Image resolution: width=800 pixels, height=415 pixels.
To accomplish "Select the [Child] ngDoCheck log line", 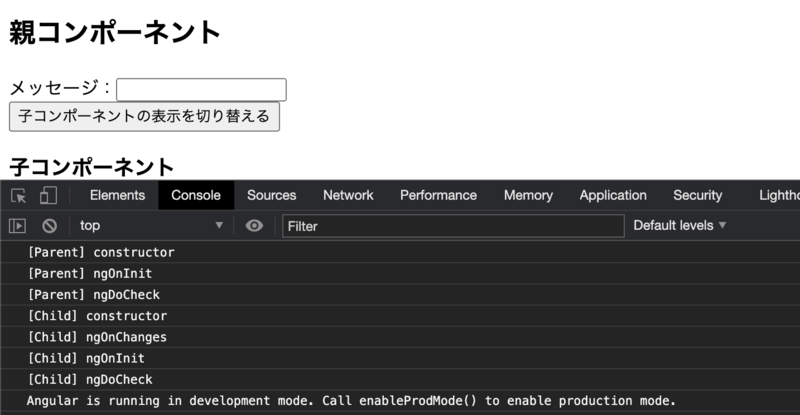I will [400, 379].
